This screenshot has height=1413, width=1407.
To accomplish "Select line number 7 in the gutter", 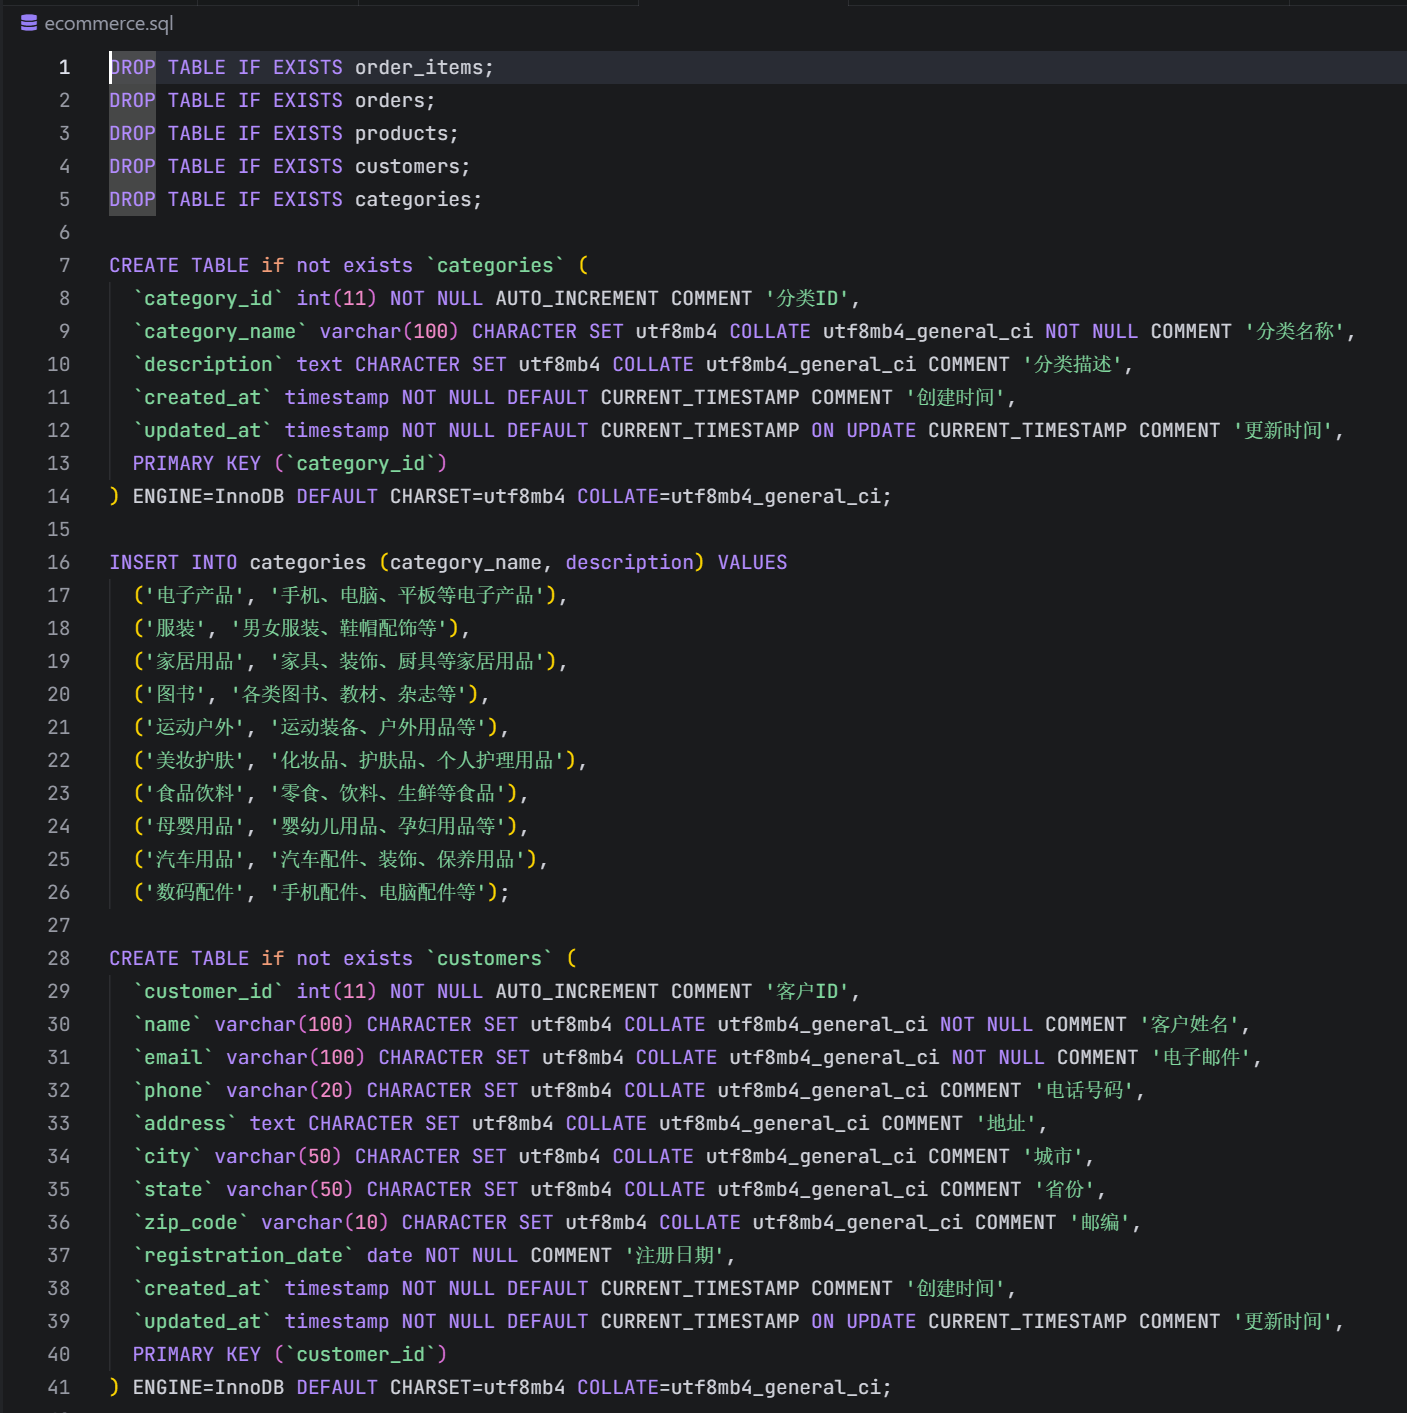I will [64, 265].
